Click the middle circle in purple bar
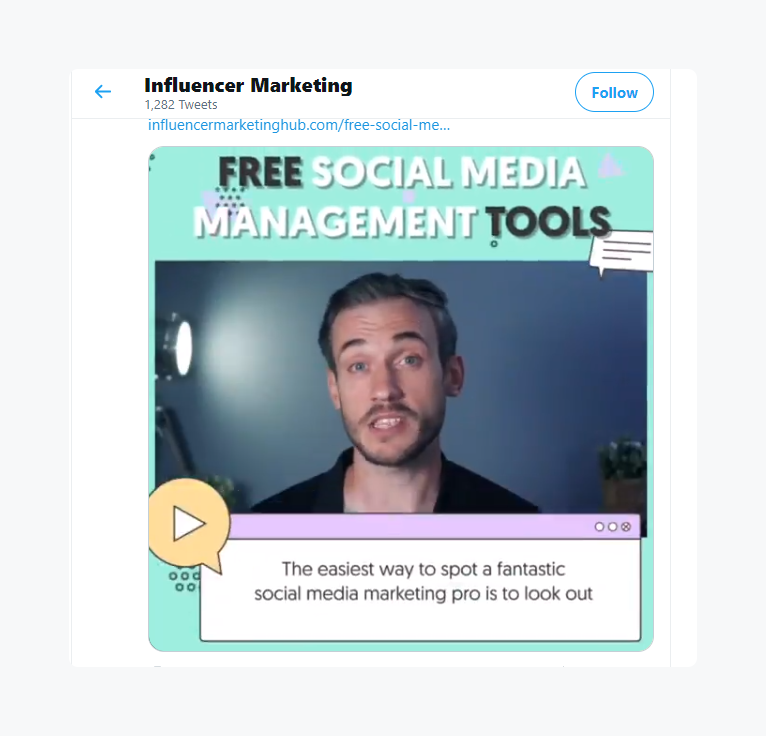Screen dimensions: 766x736 click(613, 526)
